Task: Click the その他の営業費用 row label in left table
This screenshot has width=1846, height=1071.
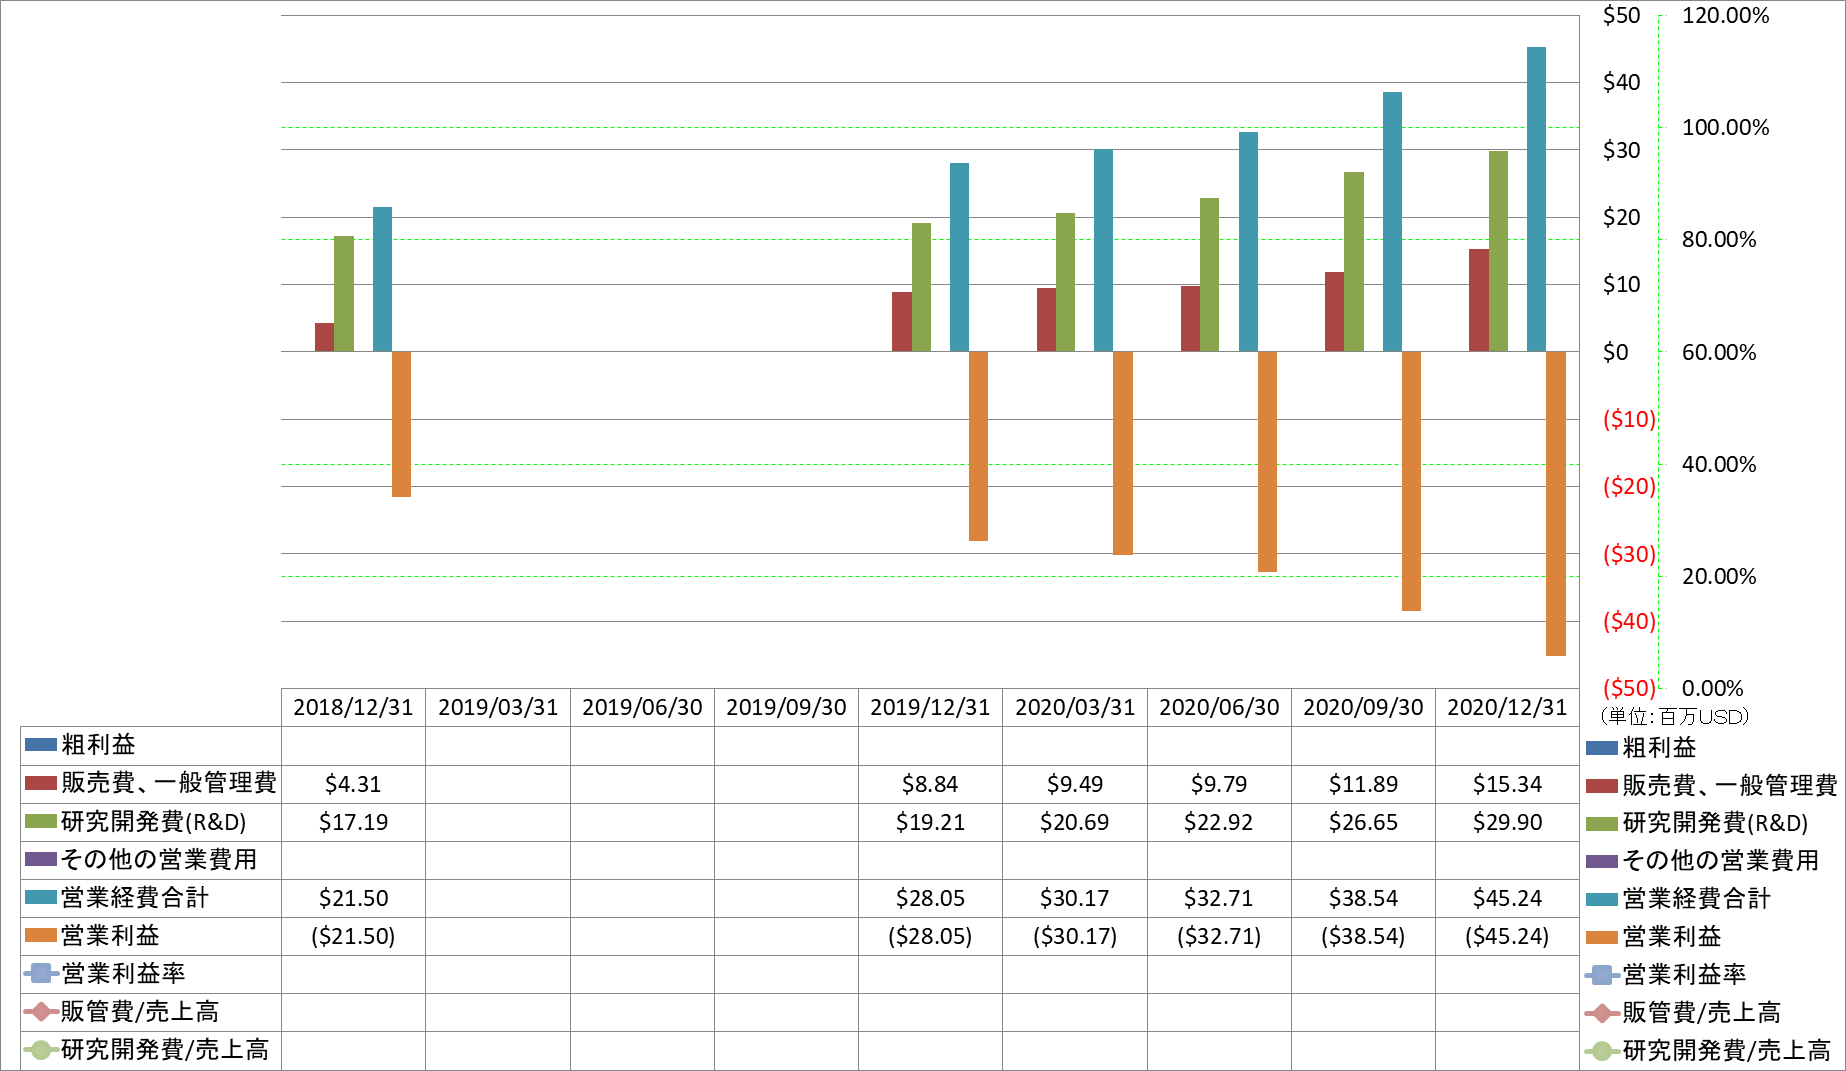Action: click(x=159, y=859)
